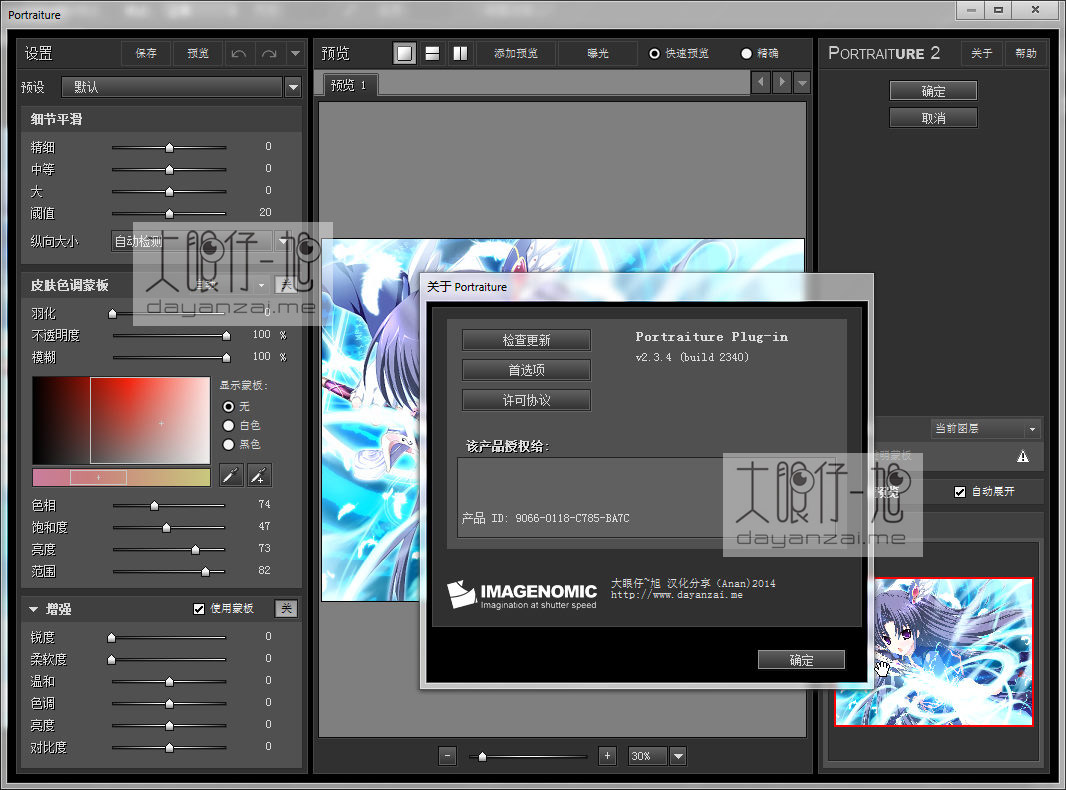
Task: Click the 预览 button in settings
Action: point(198,53)
